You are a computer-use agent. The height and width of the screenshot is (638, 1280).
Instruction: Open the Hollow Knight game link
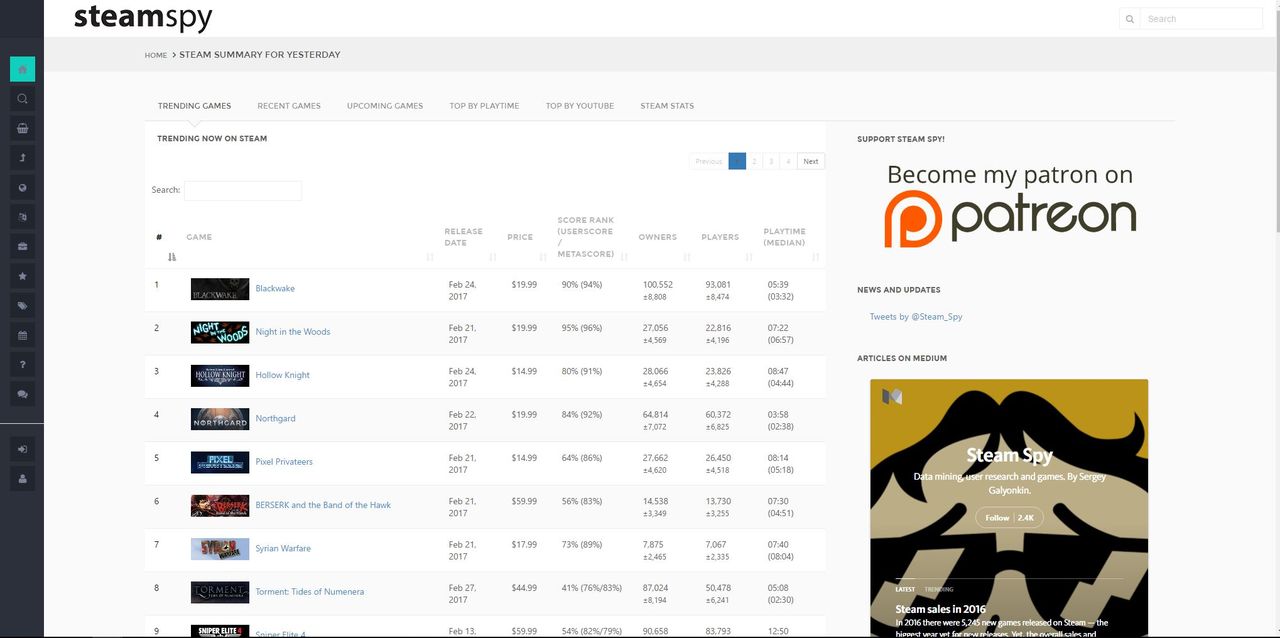[283, 375]
